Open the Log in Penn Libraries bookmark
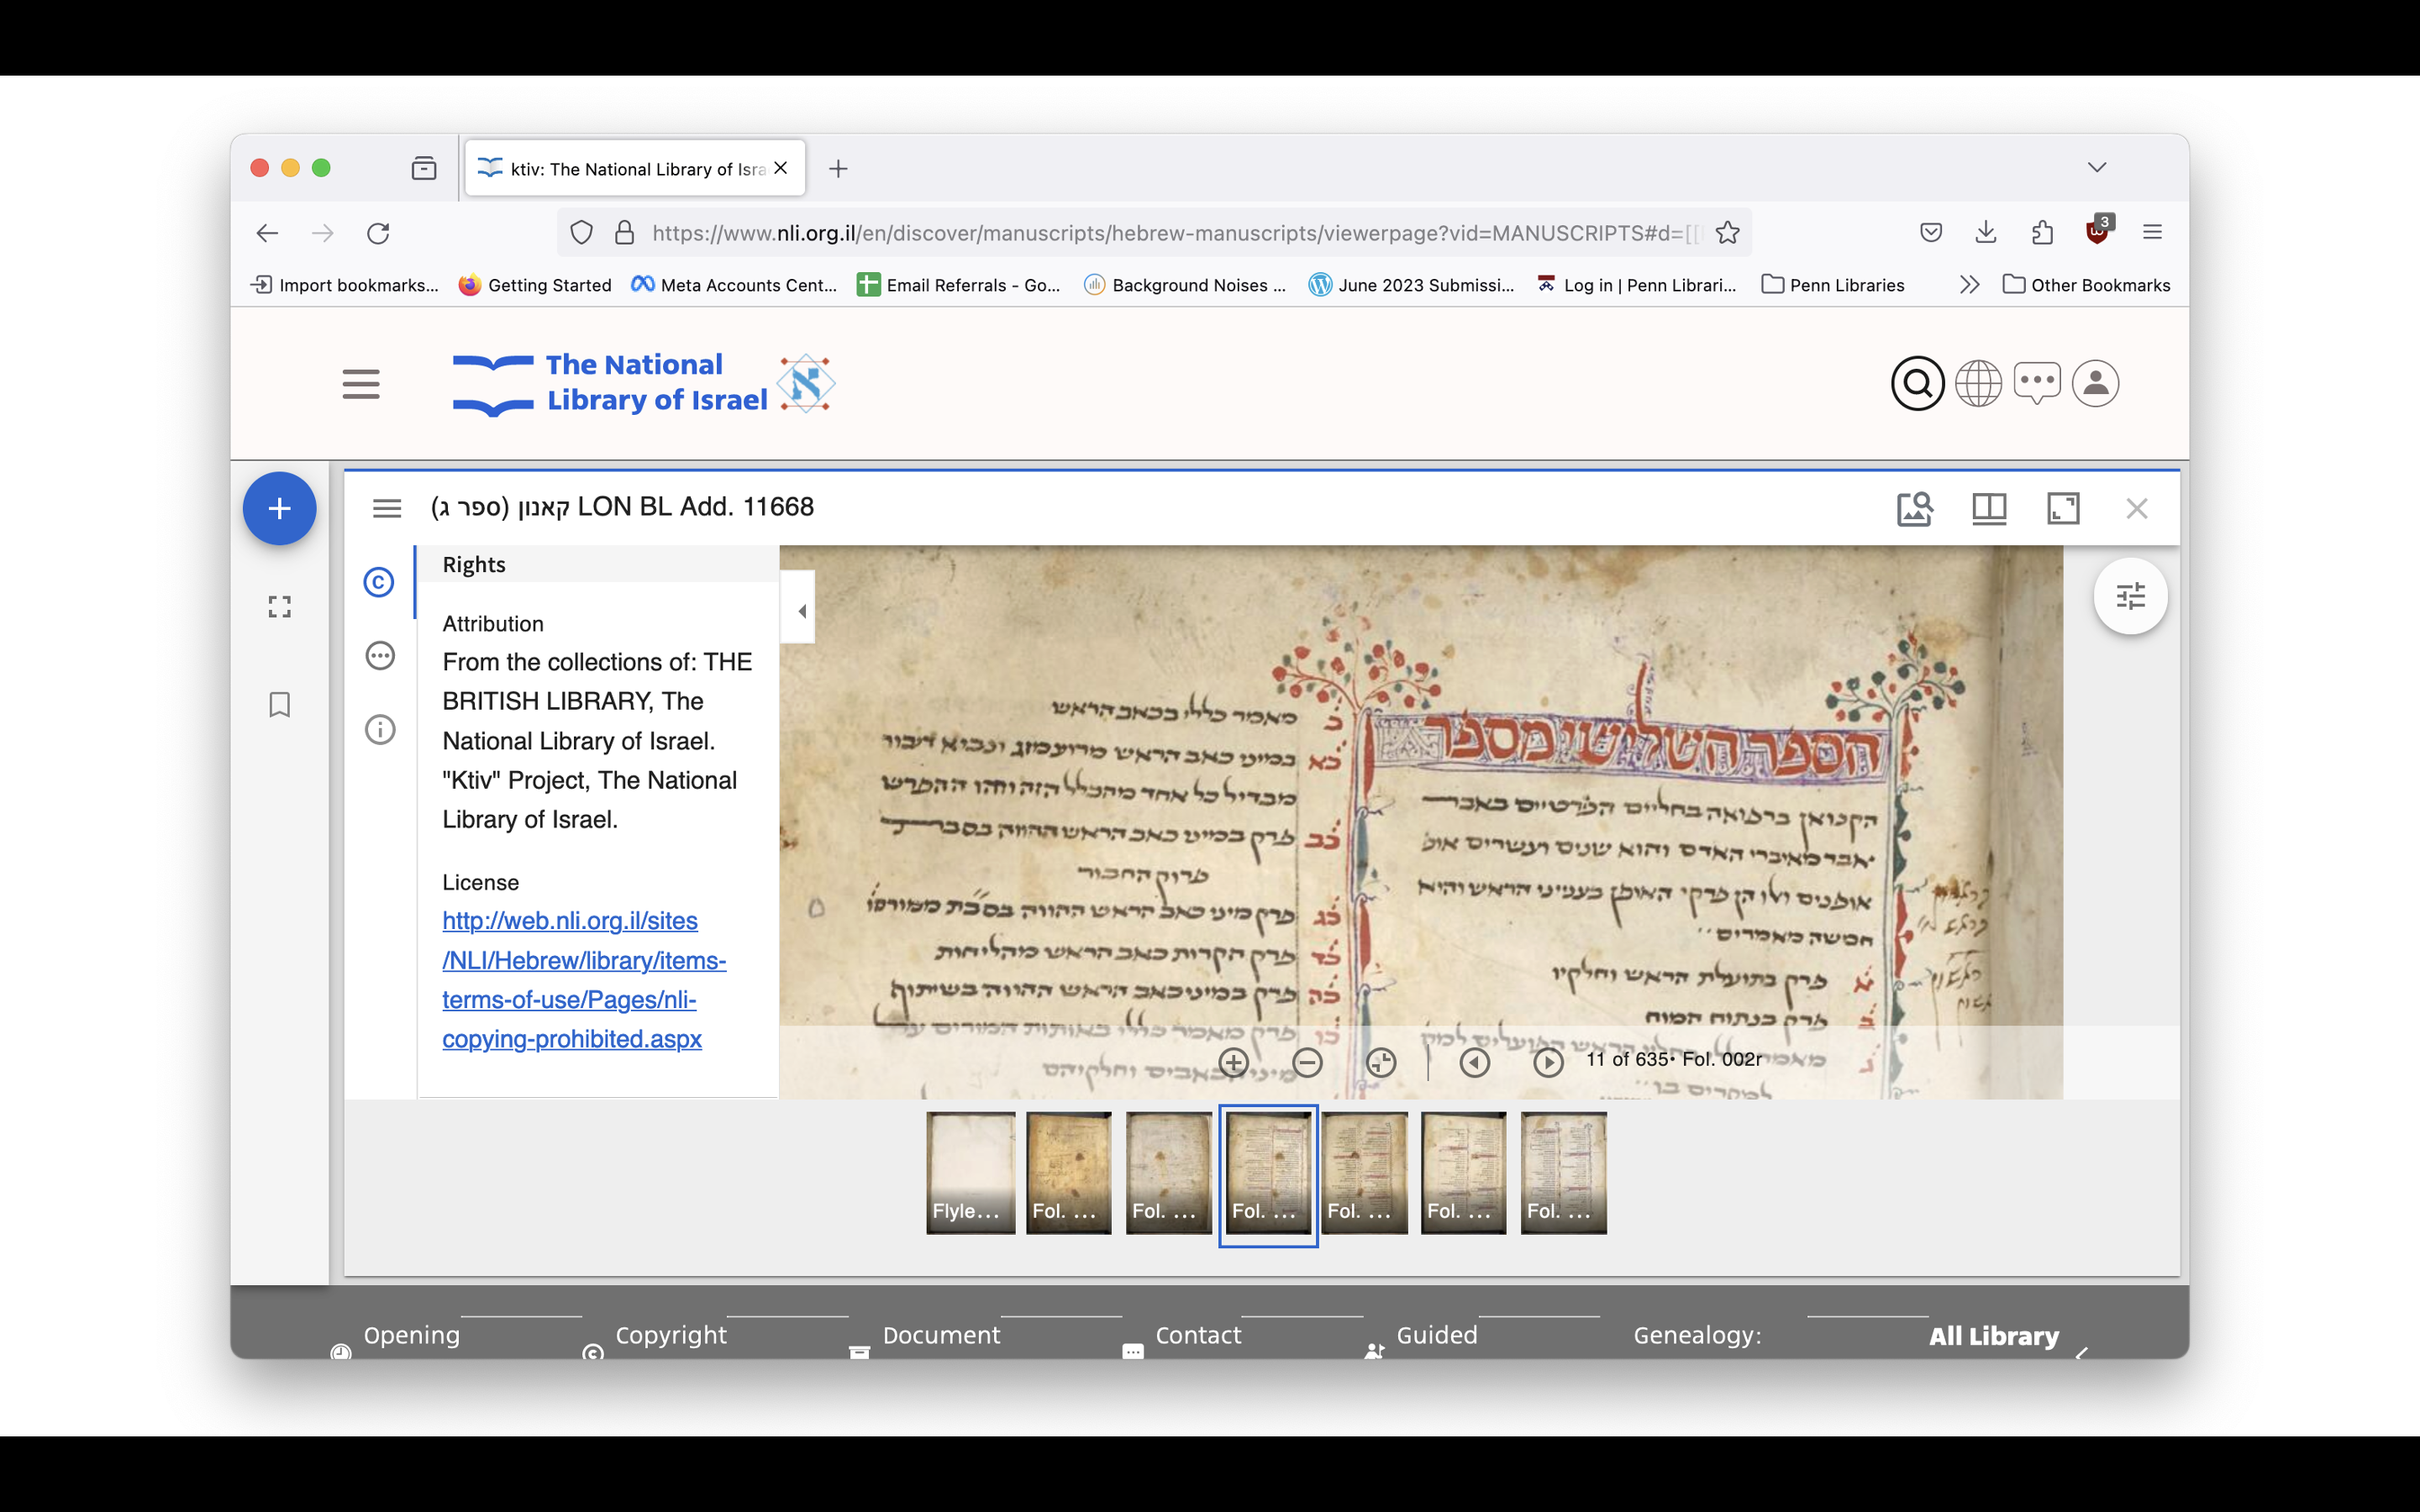Screen dimensions: 2420x1512 tap(1637, 285)
